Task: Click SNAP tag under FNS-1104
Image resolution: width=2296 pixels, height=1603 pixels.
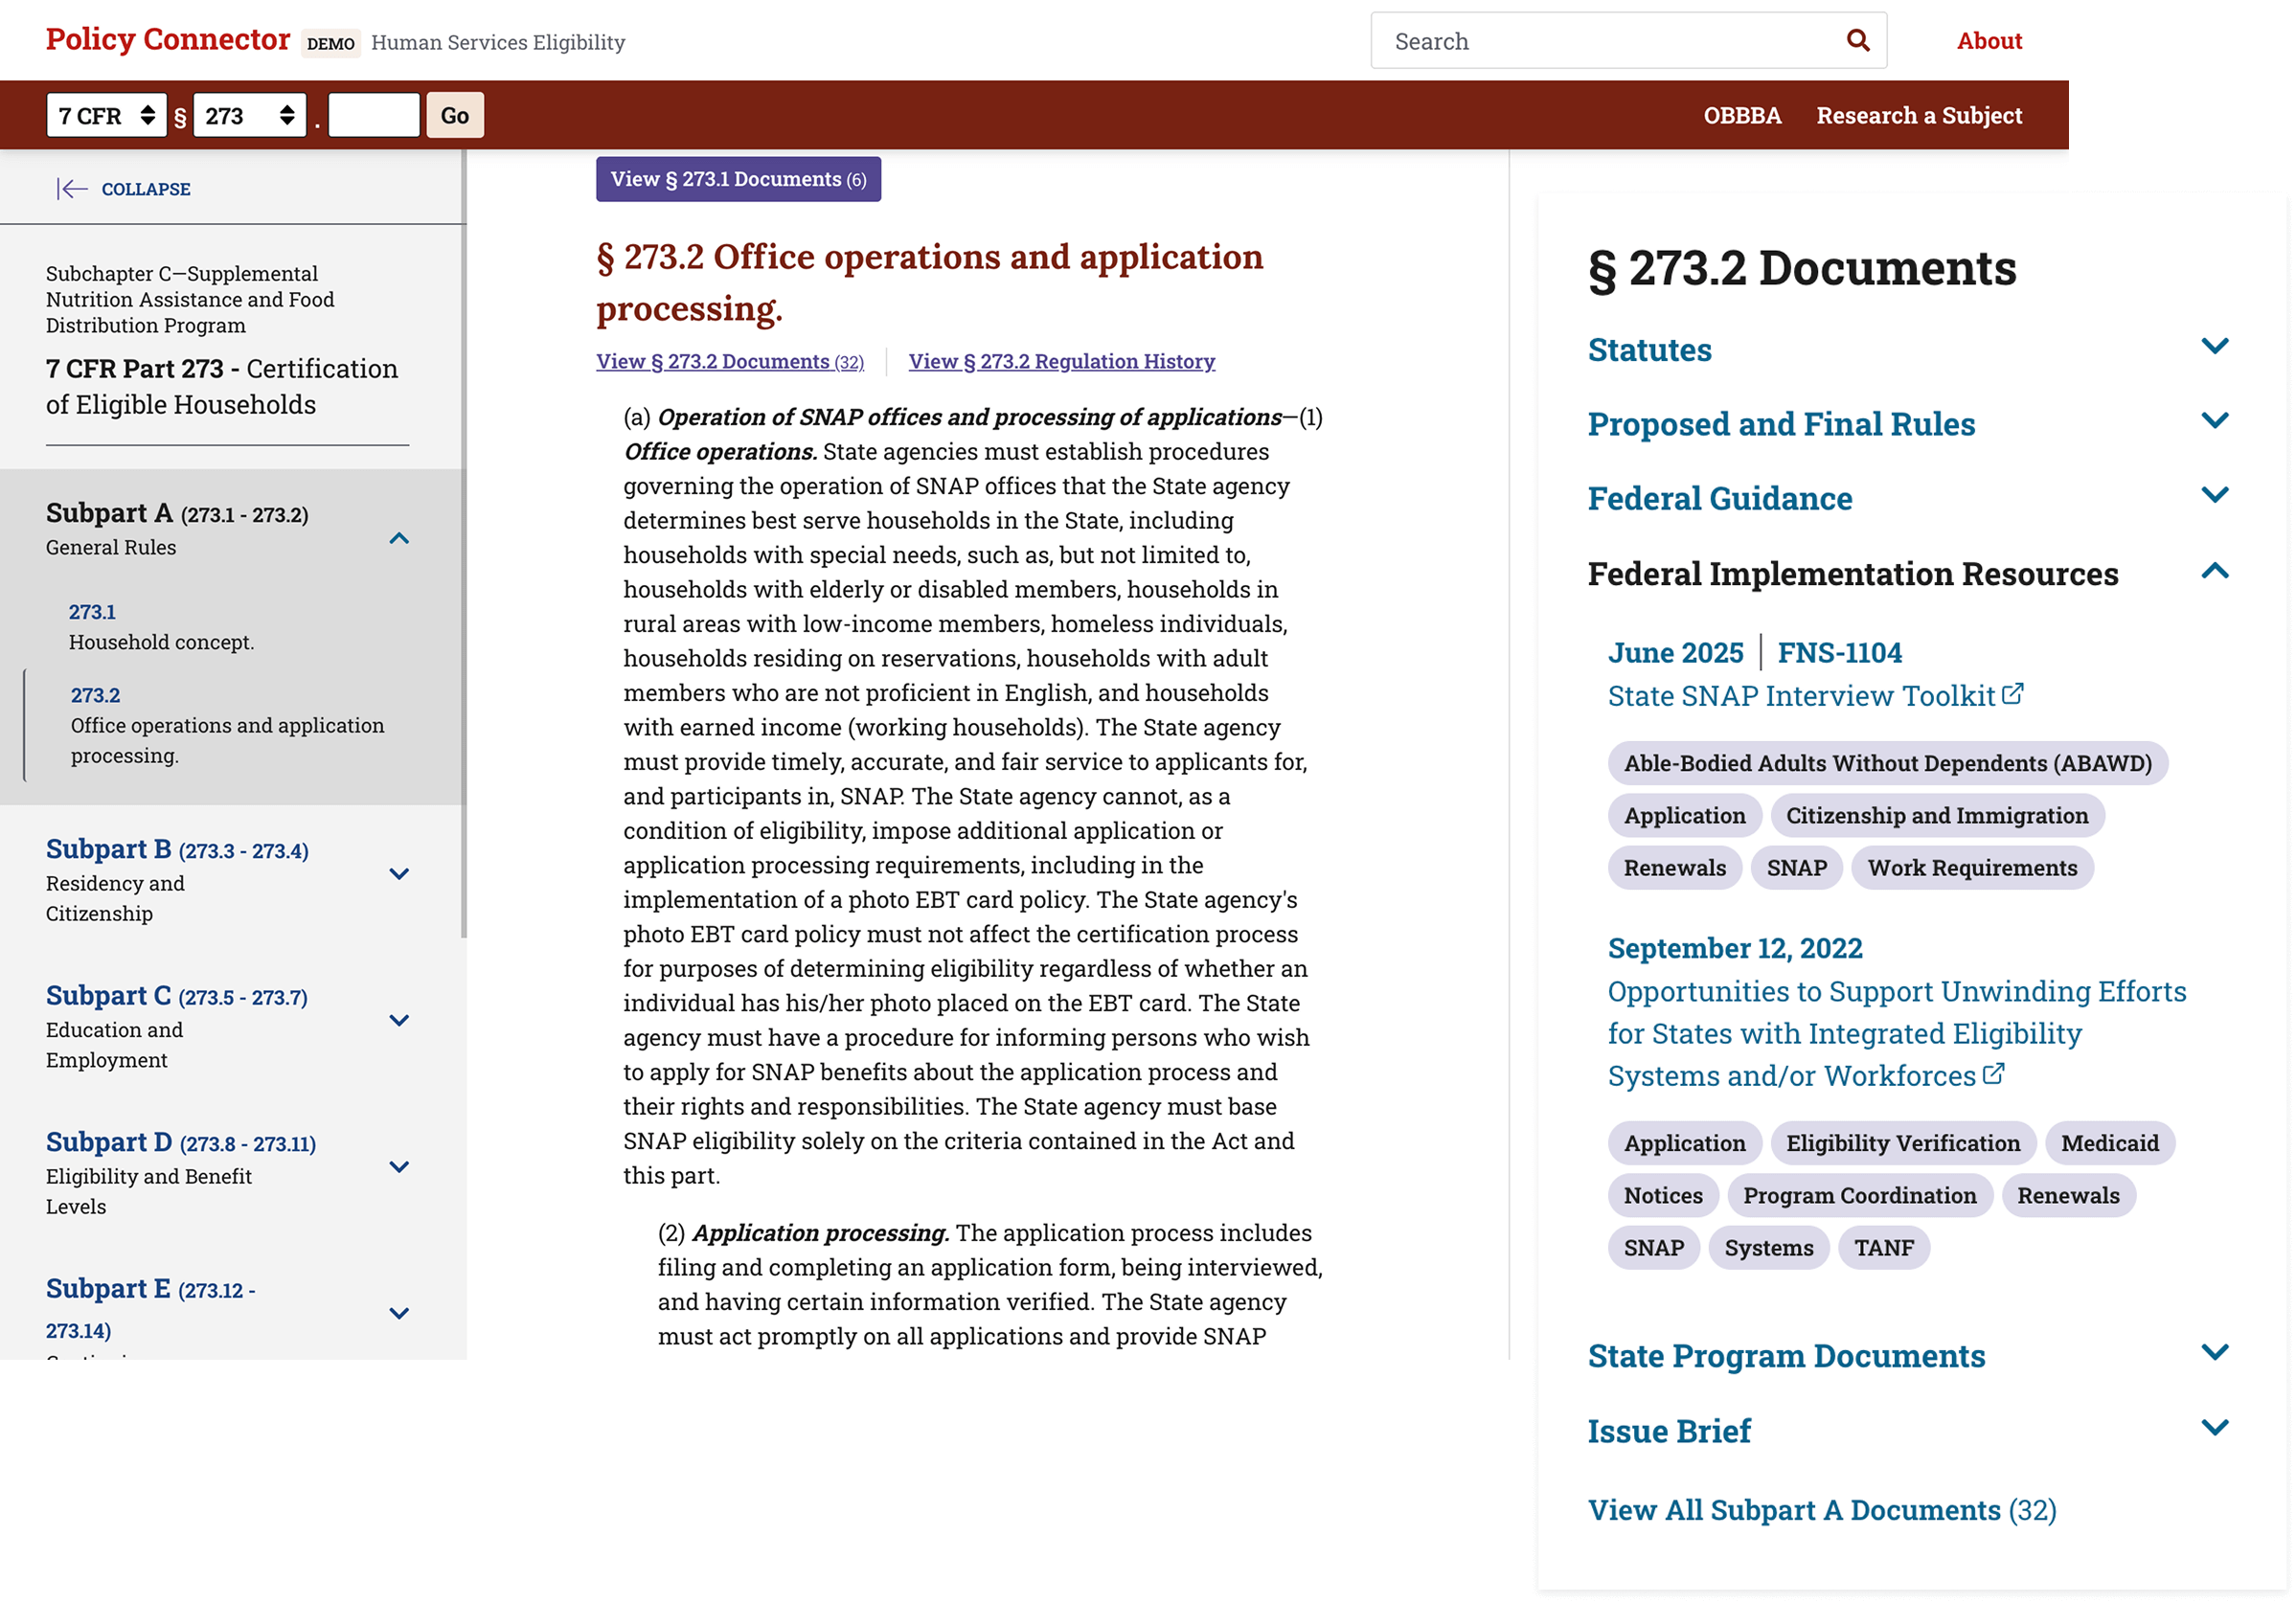Action: click(x=1796, y=867)
